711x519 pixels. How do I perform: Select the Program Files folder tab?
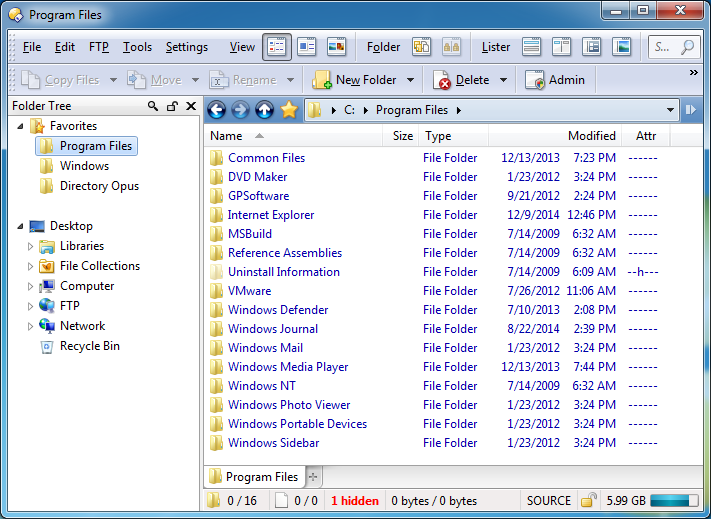tap(254, 477)
